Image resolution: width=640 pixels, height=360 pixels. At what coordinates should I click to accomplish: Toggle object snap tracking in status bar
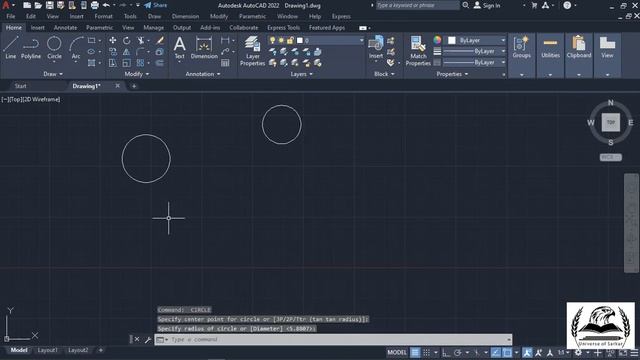click(x=496, y=353)
